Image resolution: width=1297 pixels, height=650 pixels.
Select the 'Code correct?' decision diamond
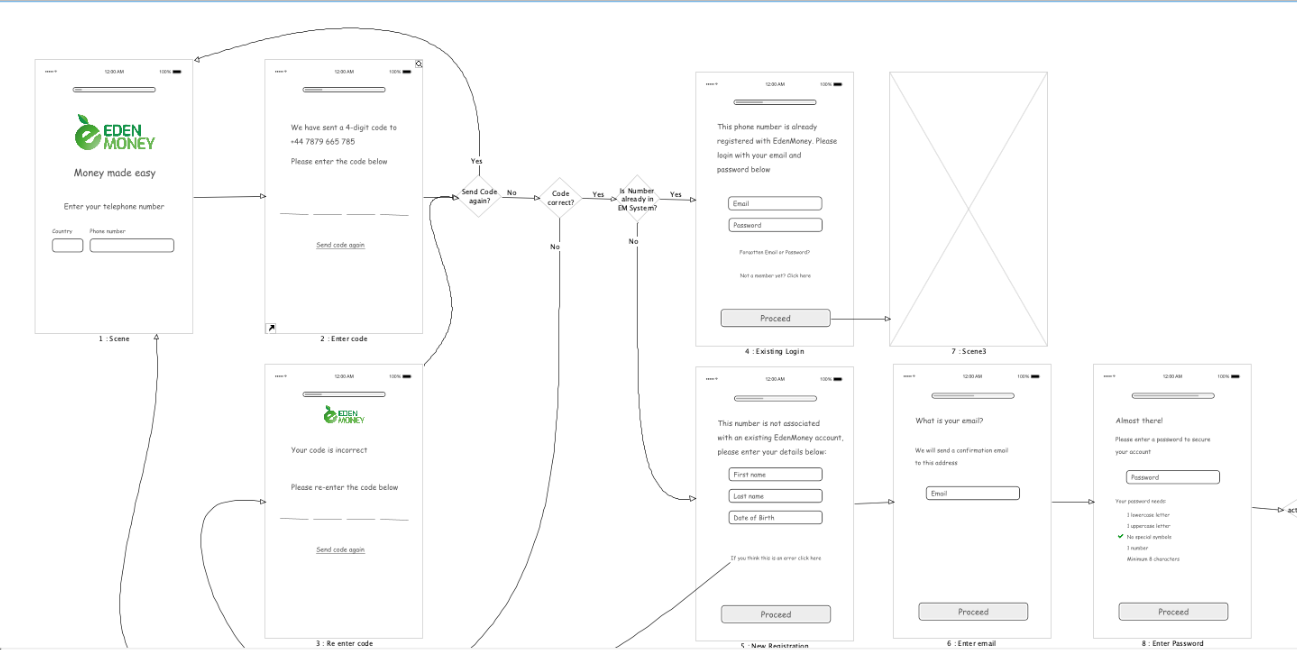pos(560,198)
